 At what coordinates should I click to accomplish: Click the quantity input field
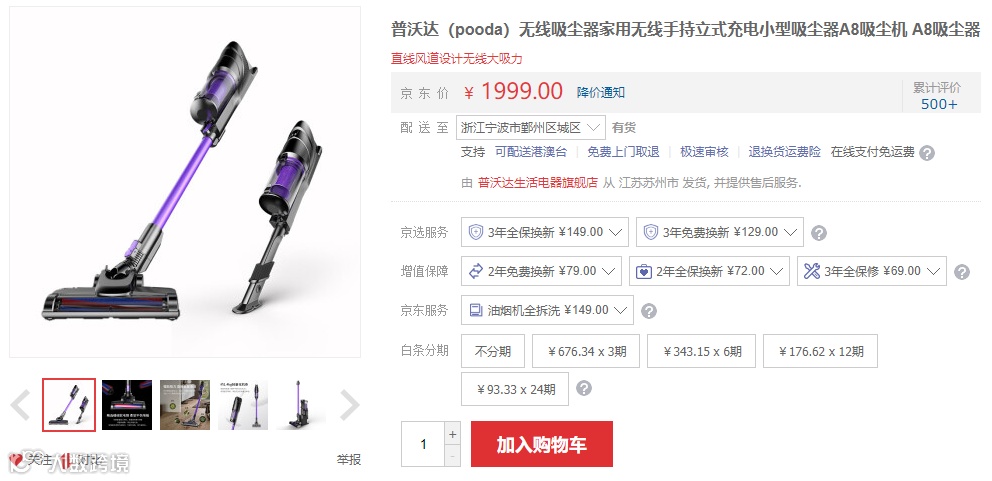pos(423,444)
